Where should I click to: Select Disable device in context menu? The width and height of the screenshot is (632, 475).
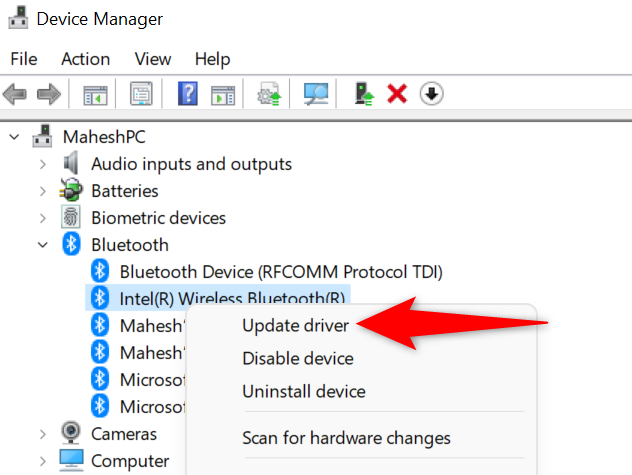(298, 358)
